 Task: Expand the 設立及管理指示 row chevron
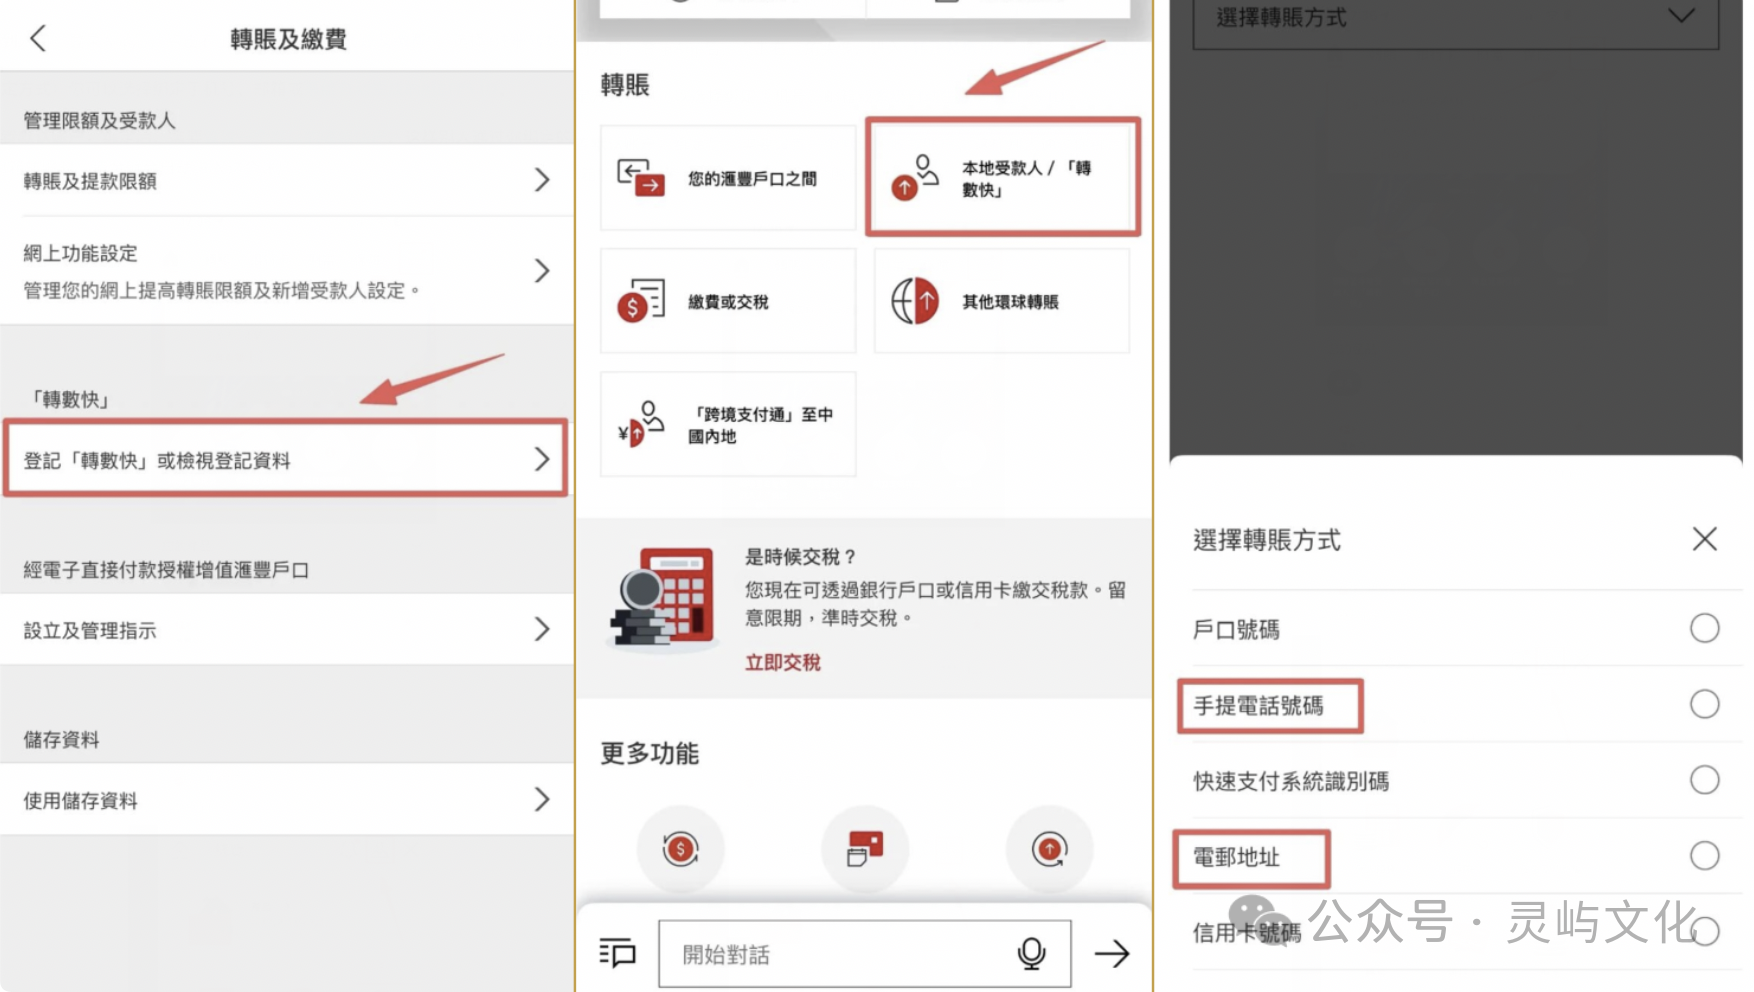(x=541, y=629)
